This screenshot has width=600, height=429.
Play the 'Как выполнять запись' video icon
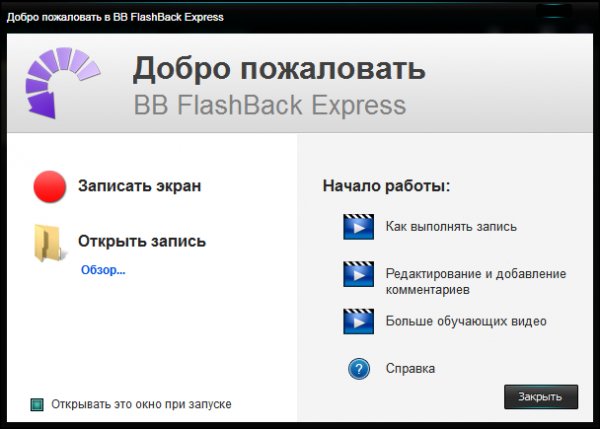358,227
